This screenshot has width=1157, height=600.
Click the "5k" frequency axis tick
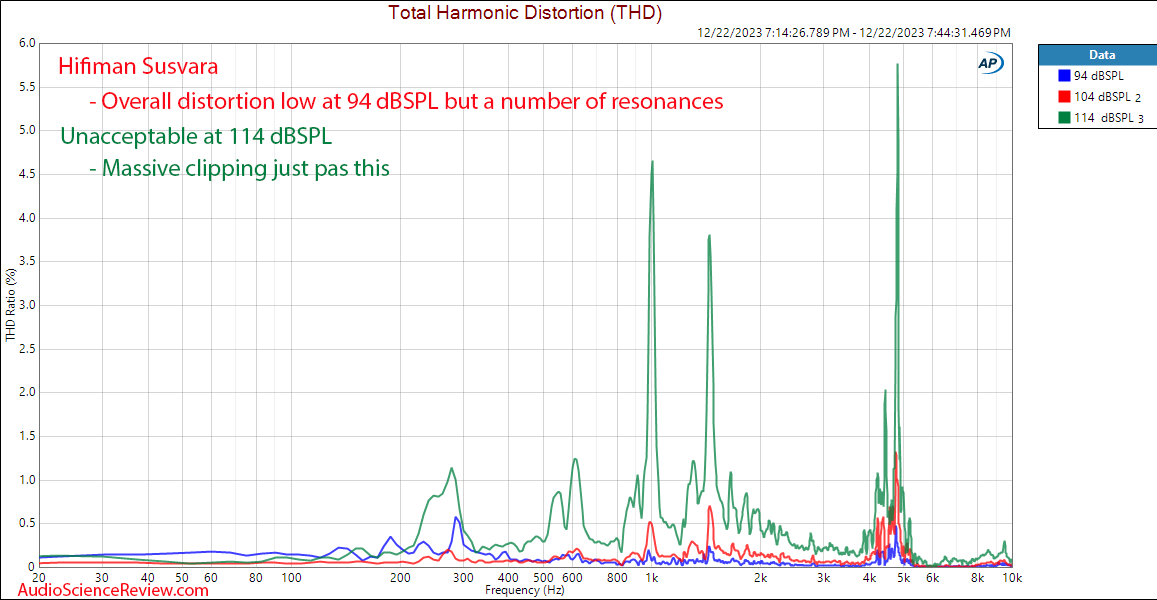pyautogui.click(x=904, y=578)
